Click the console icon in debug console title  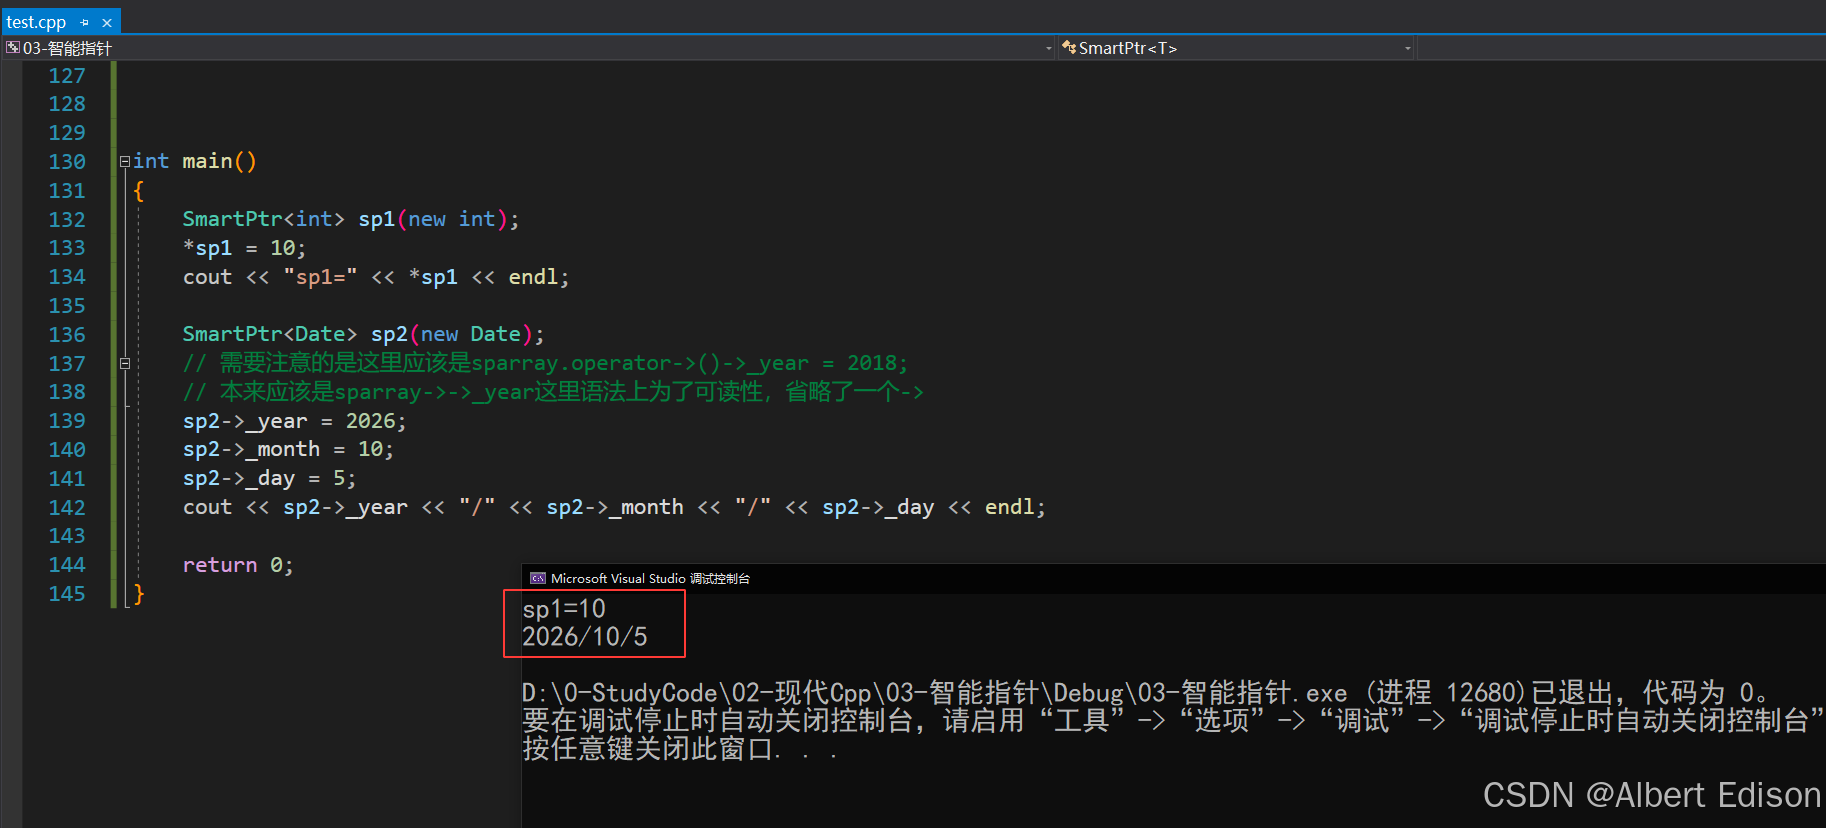pyautogui.click(x=538, y=578)
